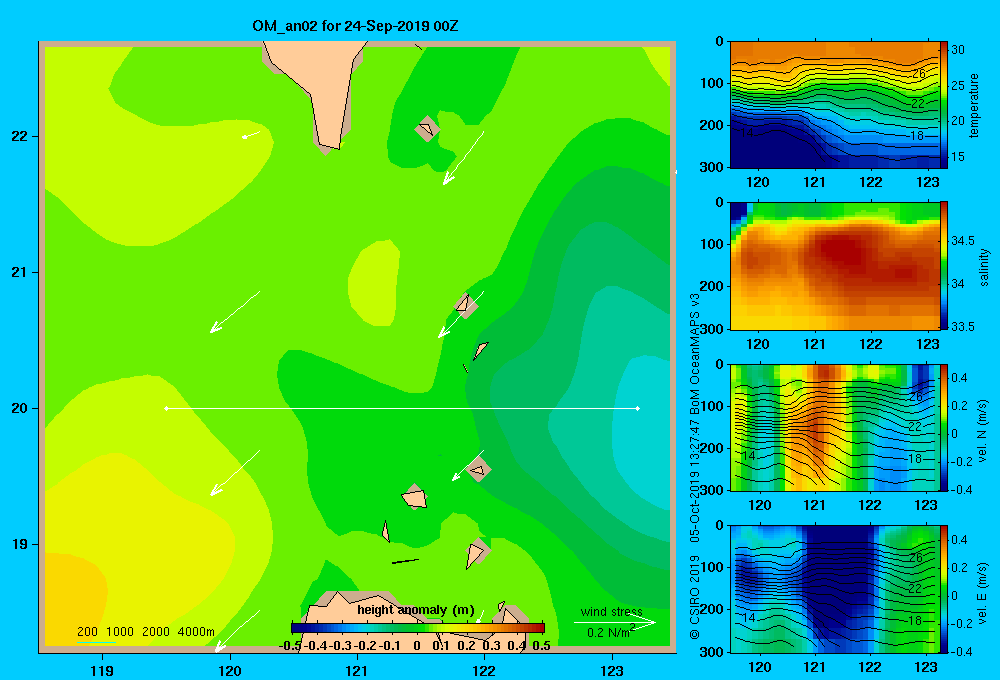
Task: Click the '0.5' tick ending the height anomaly scale
Action: pos(541,646)
